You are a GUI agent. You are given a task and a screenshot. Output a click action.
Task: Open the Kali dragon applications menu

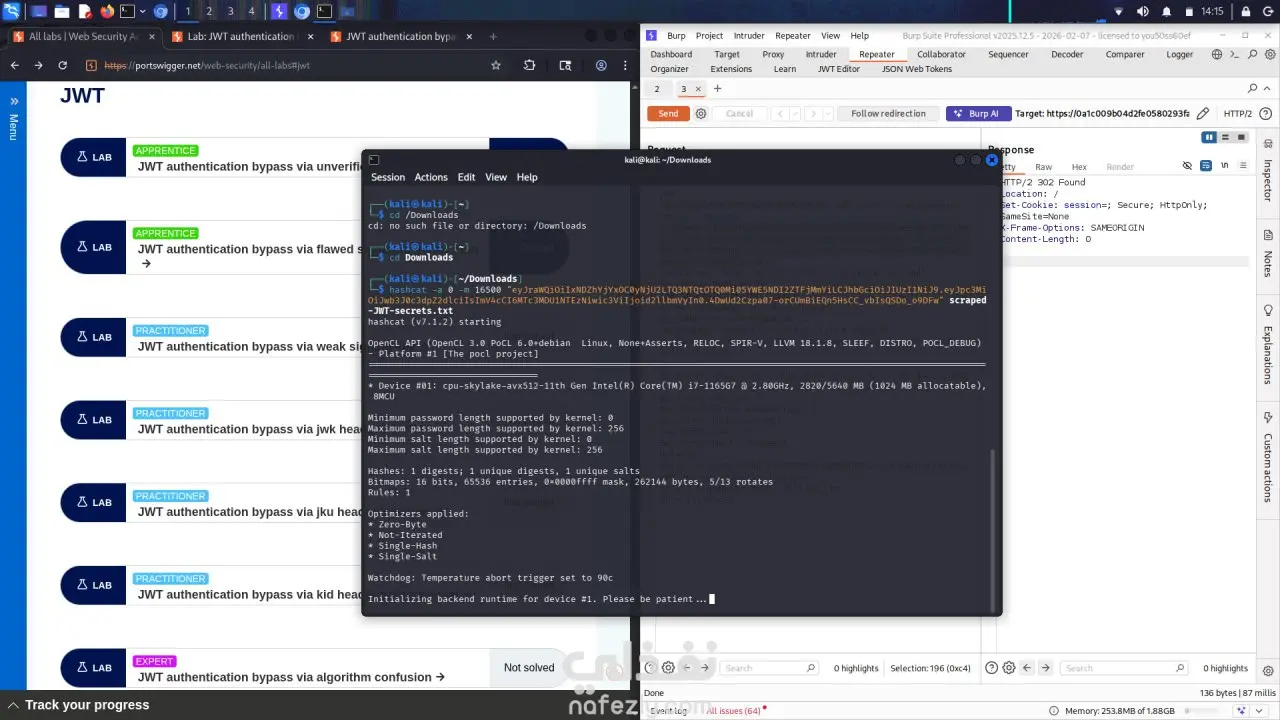(x=12, y=12)
